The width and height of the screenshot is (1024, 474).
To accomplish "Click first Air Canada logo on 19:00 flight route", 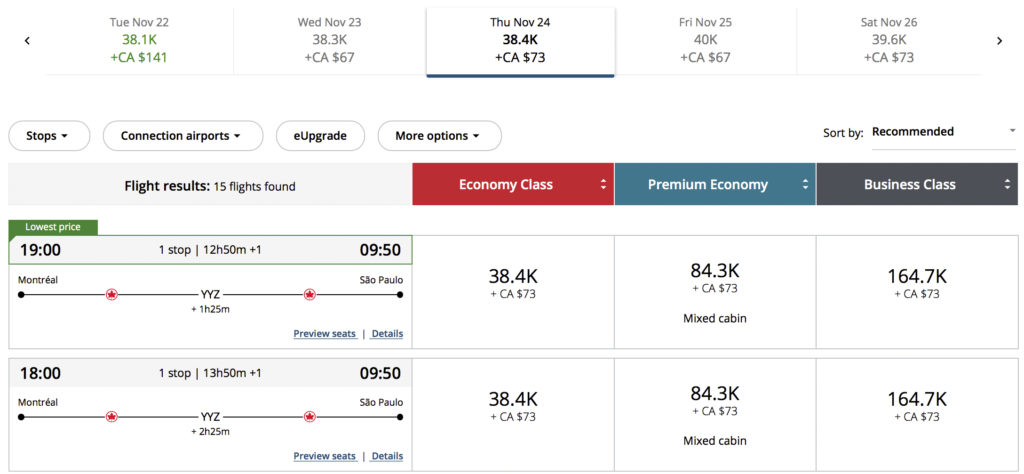I will click(x=112, y=295).
